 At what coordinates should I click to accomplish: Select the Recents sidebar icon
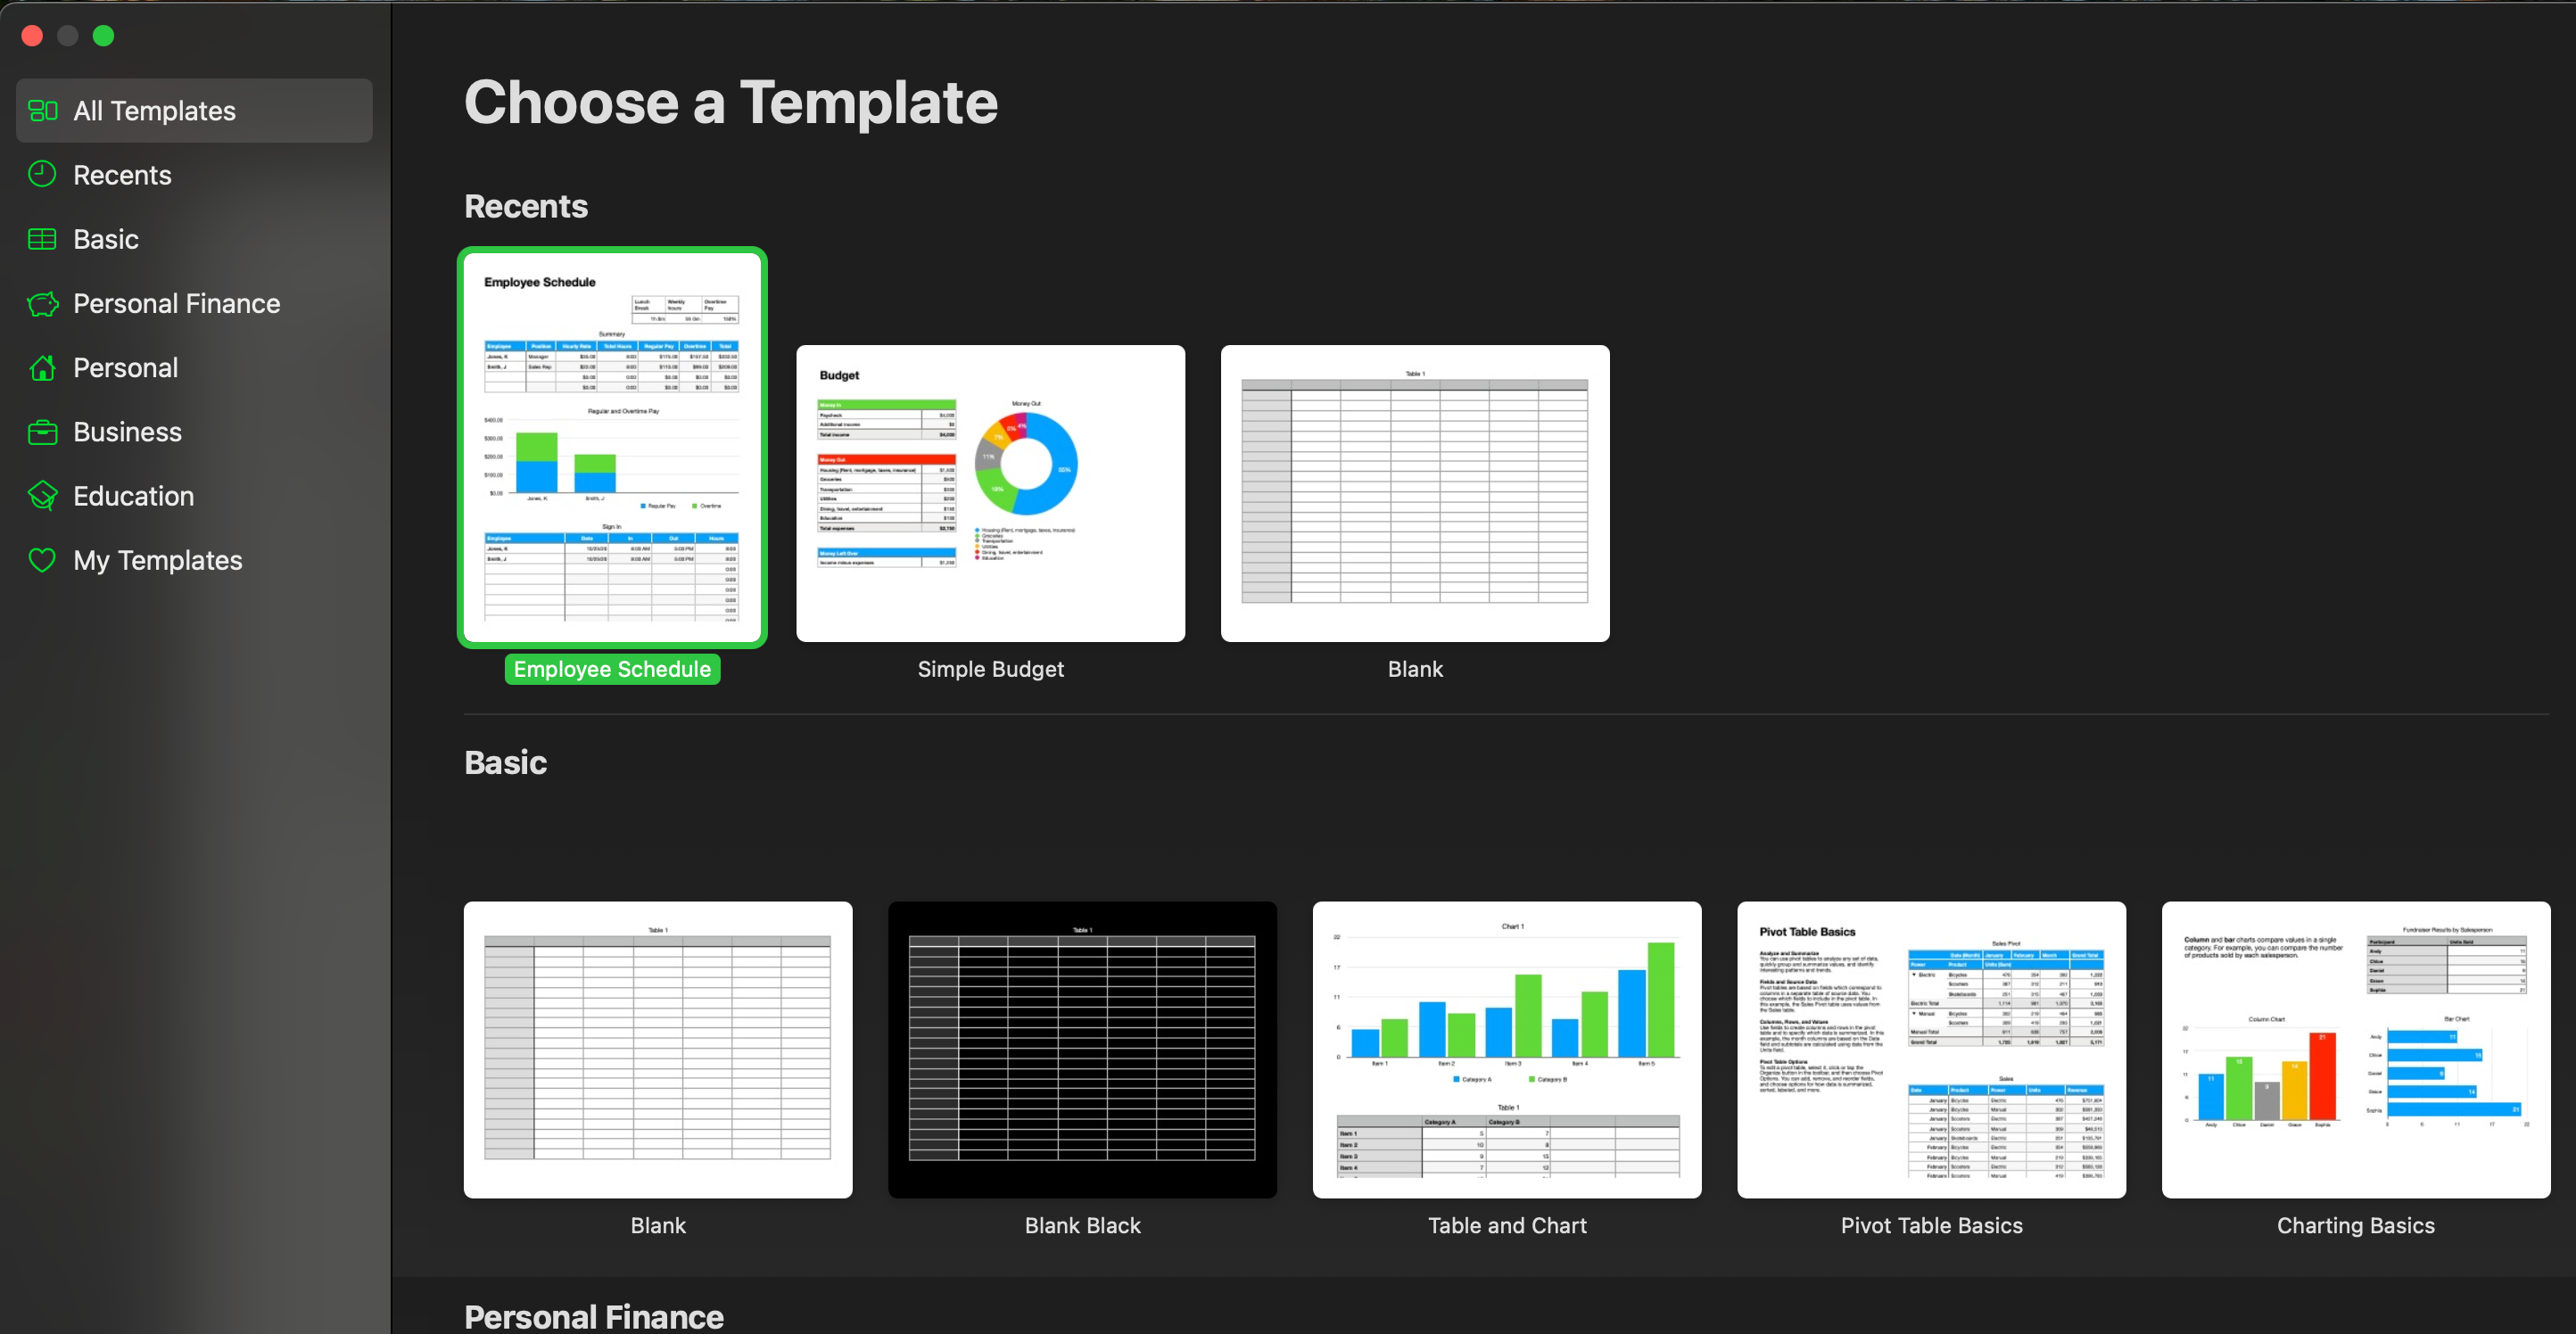click(43, 174)
